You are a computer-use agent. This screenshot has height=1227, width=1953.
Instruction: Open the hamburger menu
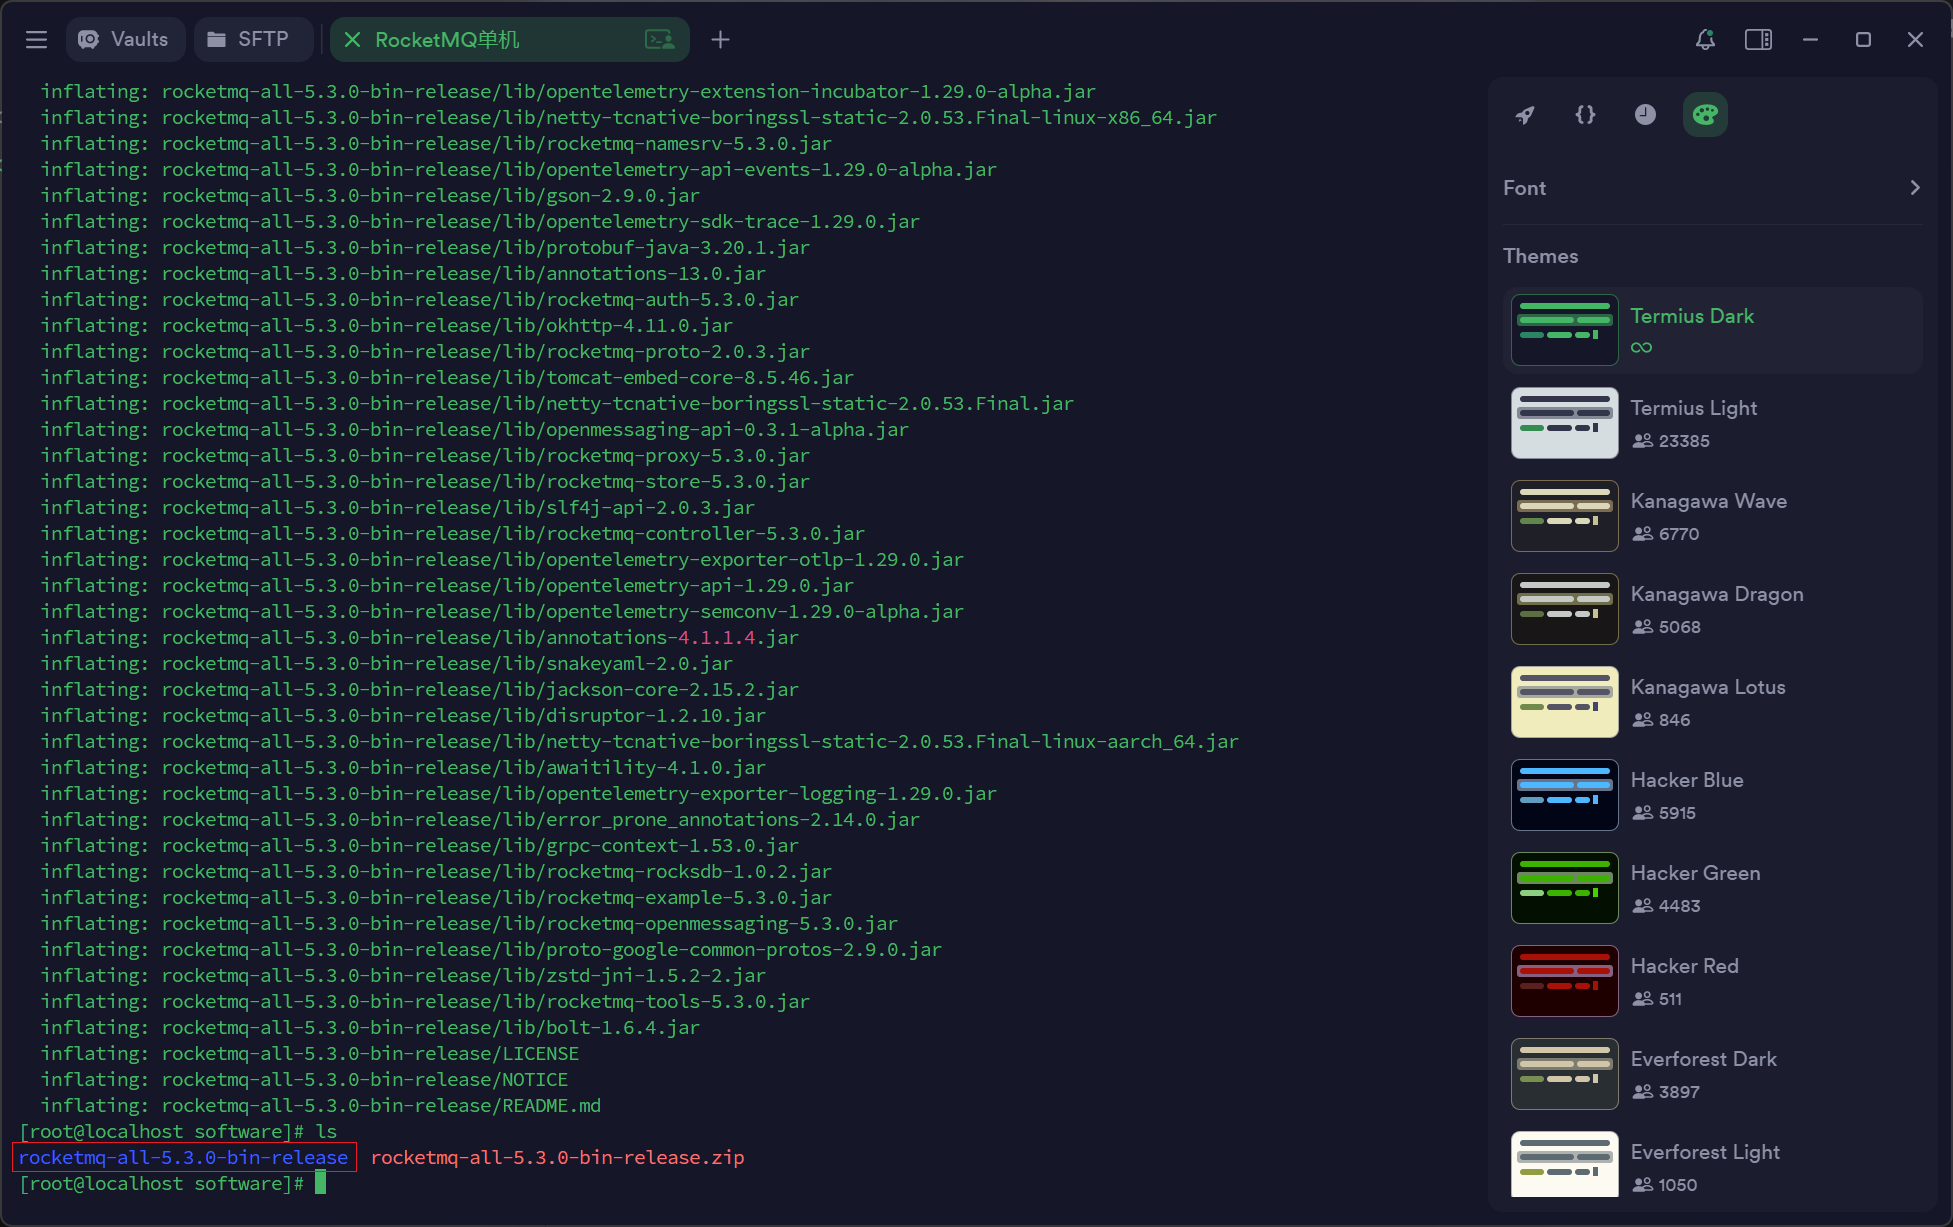coord(37,39)
